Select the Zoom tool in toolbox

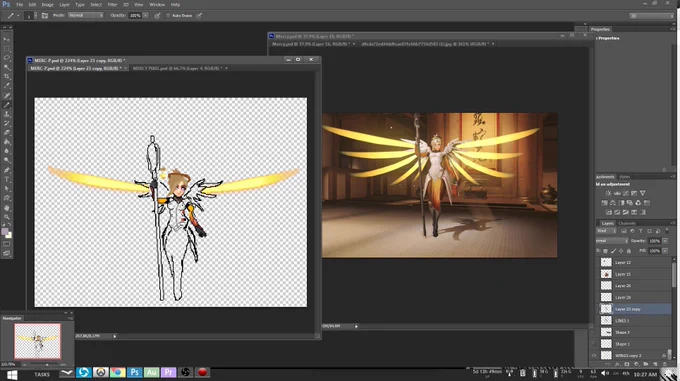click(7, 217)
